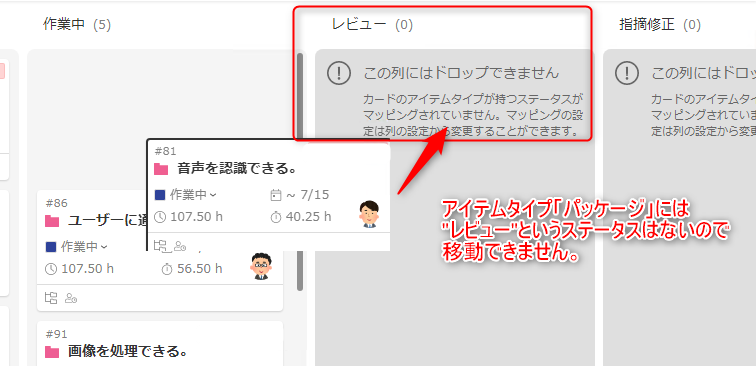Open card title 画像を処理できる。
The width and height of the screenshot is (756, 366).
[x=127, y=352]
